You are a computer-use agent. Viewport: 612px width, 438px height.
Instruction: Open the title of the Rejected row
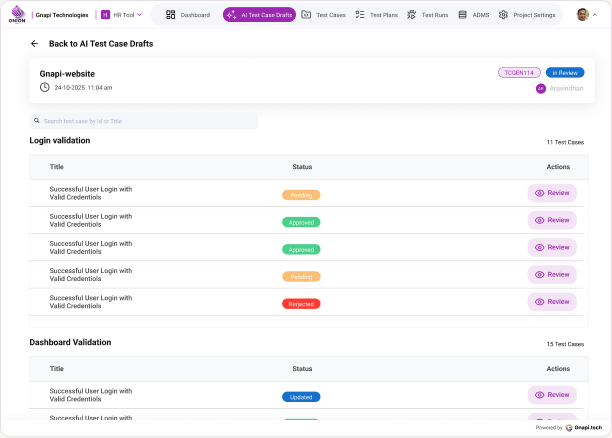click(x=91, y=302)
